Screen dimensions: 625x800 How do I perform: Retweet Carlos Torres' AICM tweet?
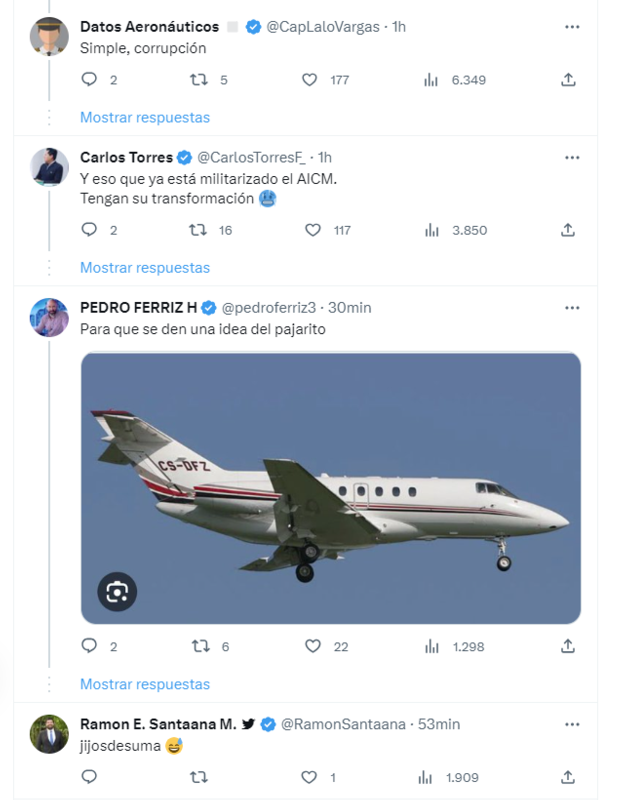199,230
